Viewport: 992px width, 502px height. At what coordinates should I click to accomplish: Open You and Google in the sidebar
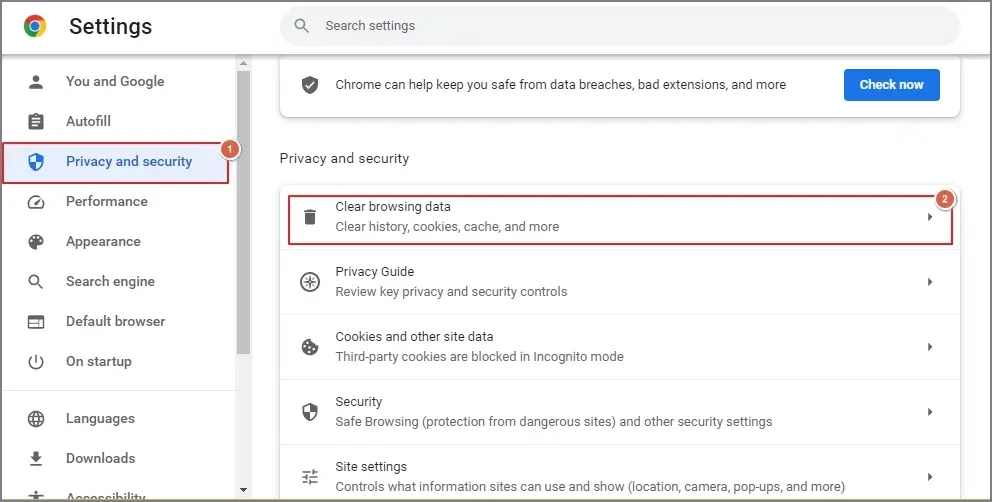click(x=115, y=82)
